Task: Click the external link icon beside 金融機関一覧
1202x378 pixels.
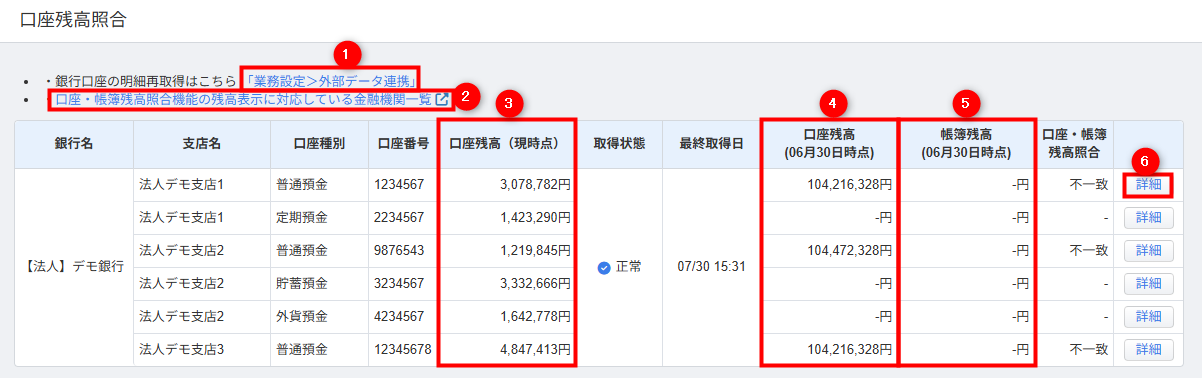Action: click(x=441, y=99)
